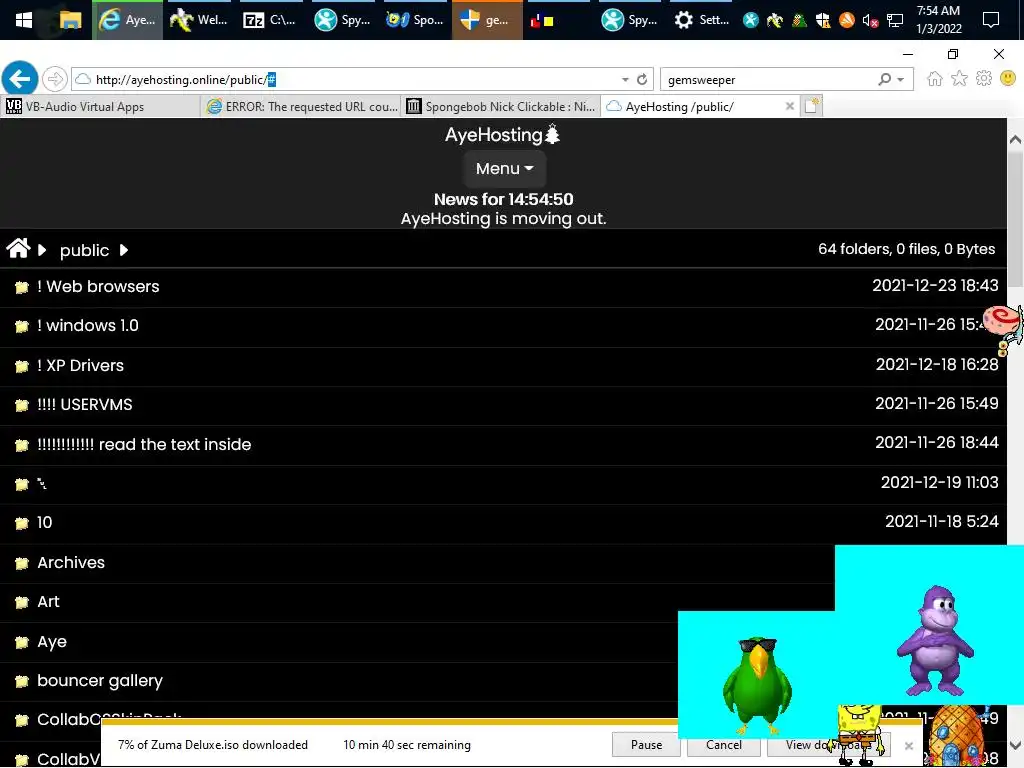Click the arrow after public breadcrumb
1024x768 pixels.
pyautogui.click(x=124, y=250)
